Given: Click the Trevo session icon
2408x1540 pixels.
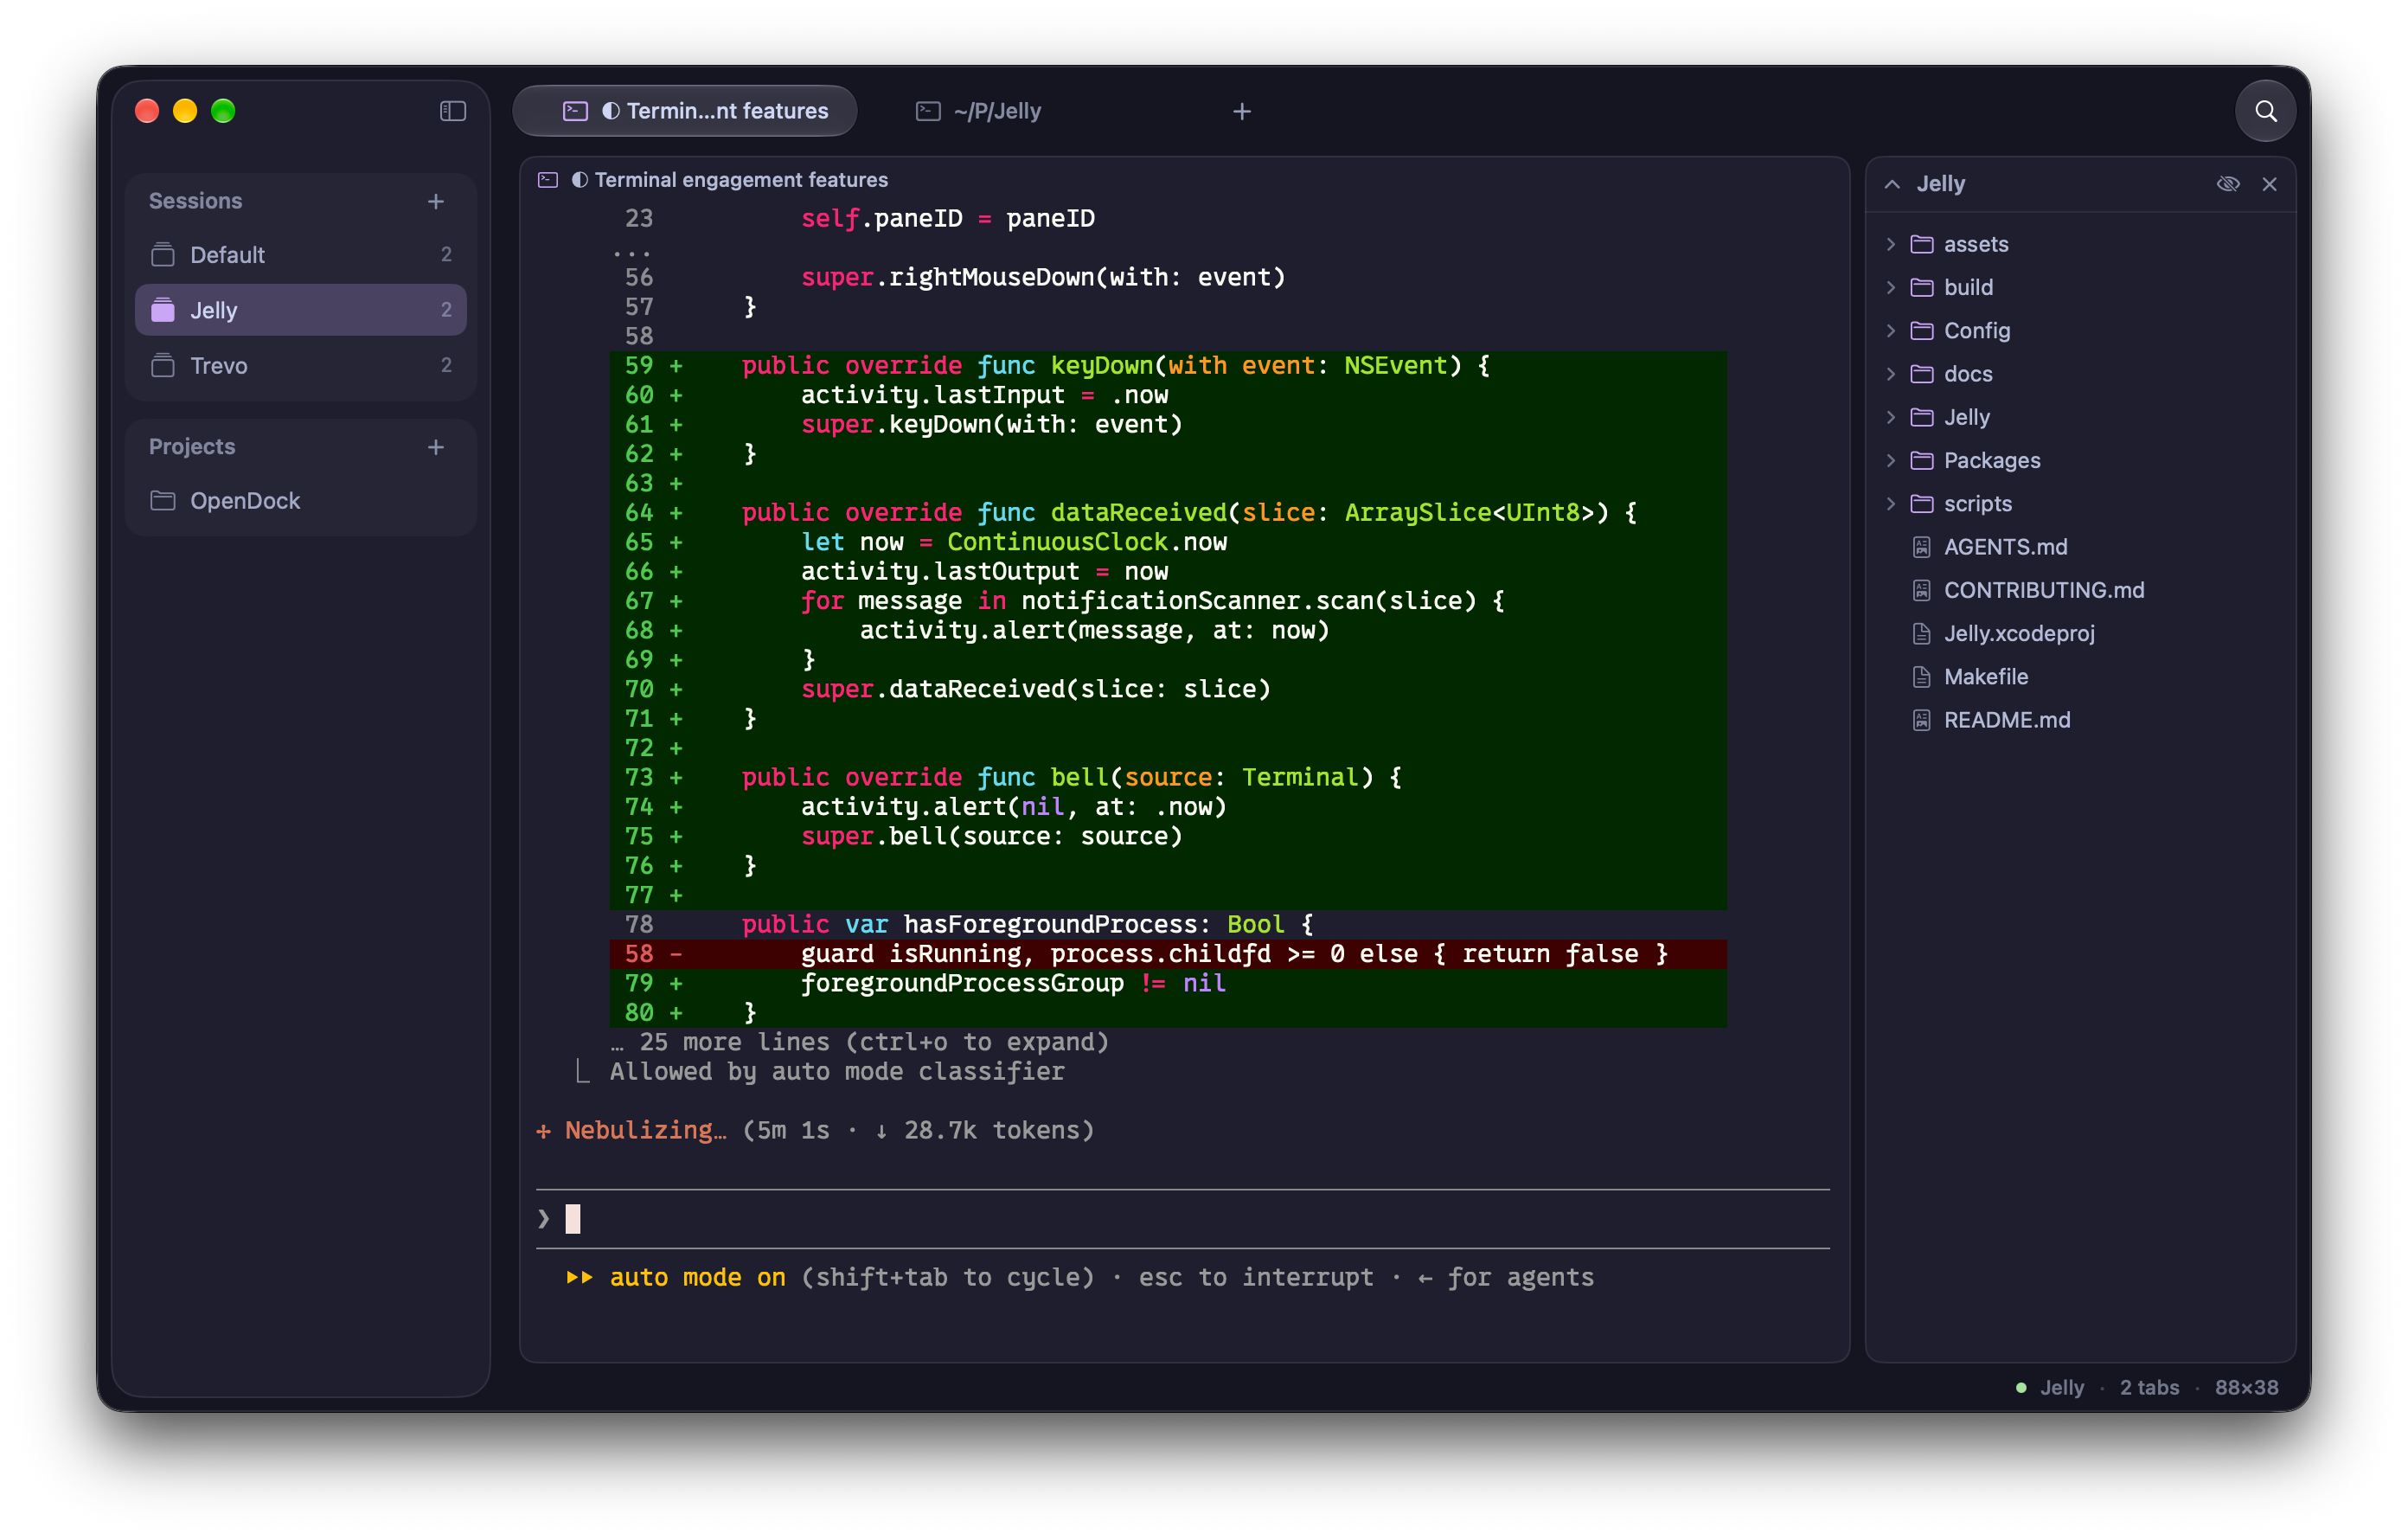Looking at the screenshot, I should tap(163, 366).
